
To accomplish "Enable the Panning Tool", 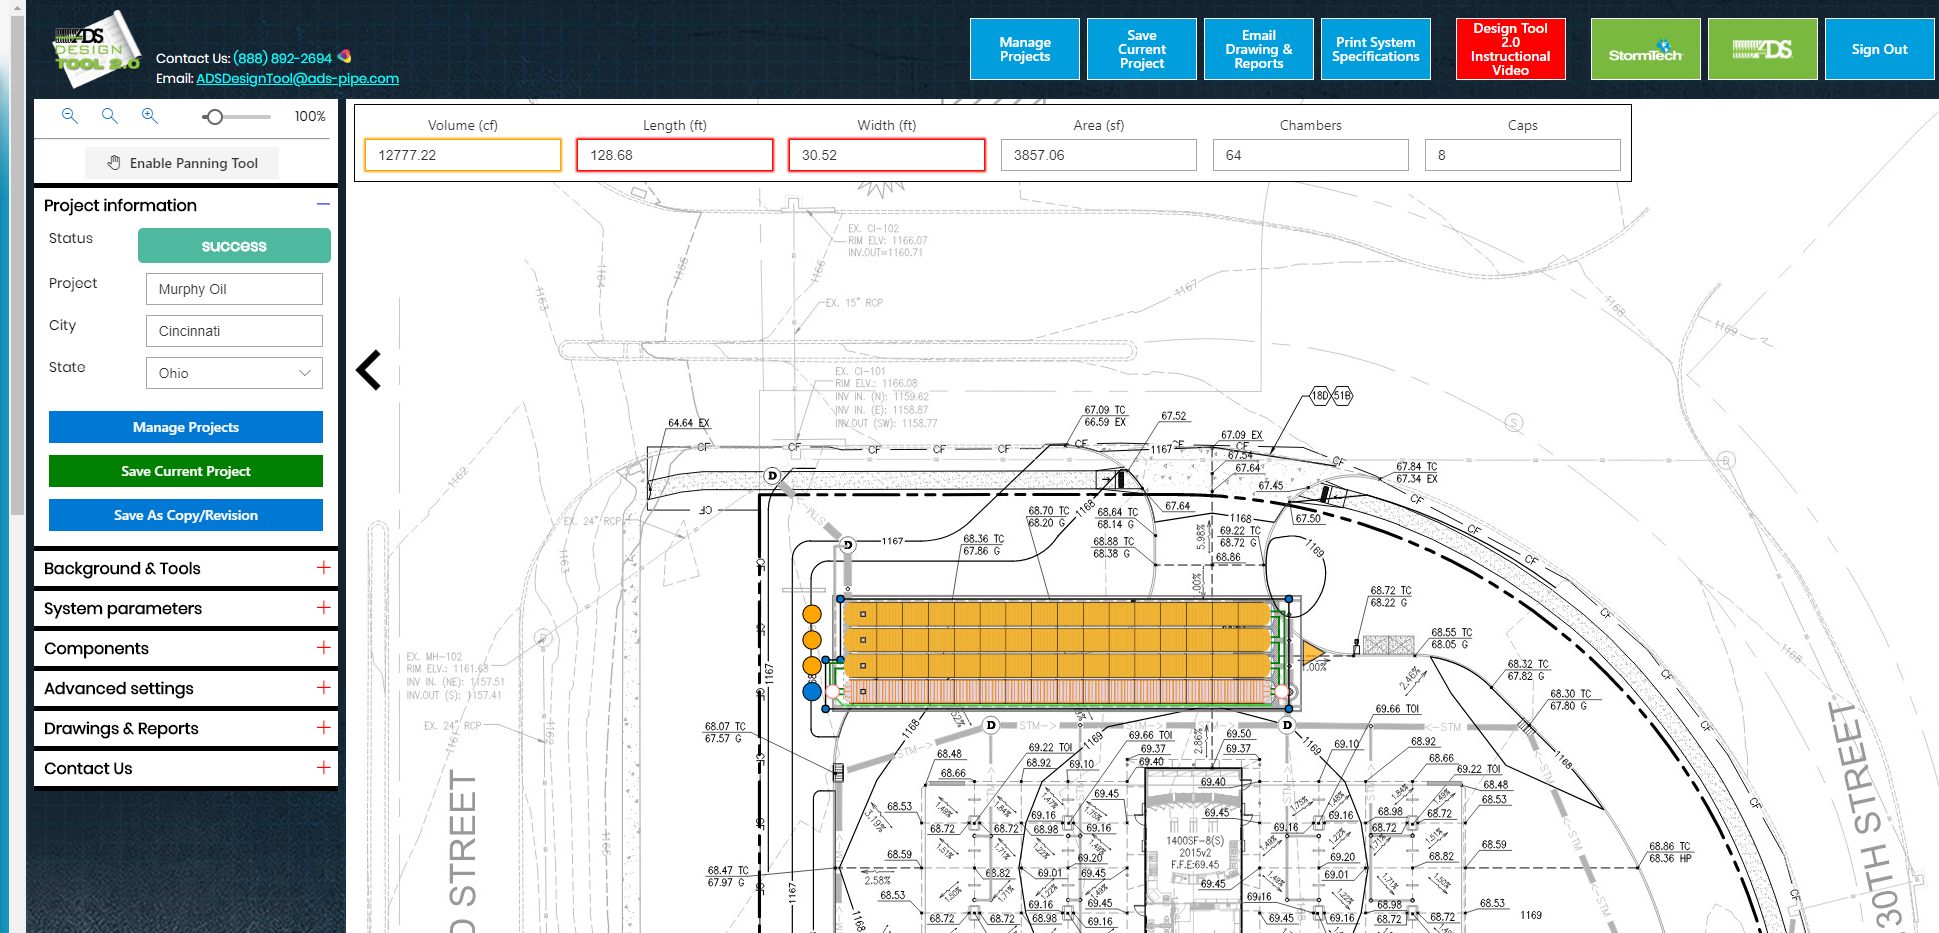I will pyautogui.click(x=182, y=163).
